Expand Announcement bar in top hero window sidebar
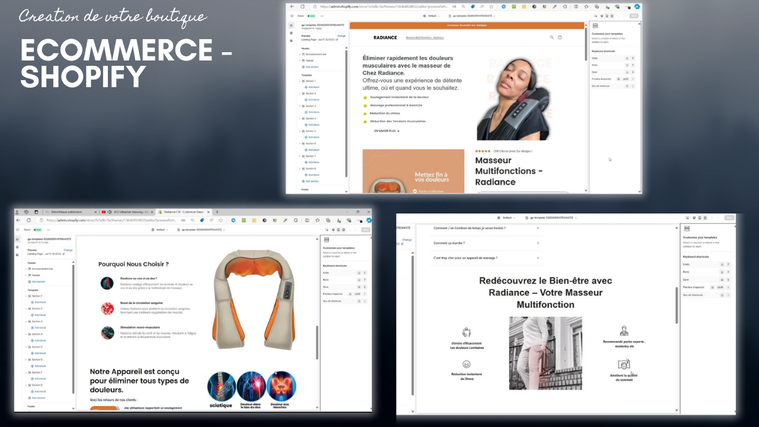The image size is (759, 427). (x=300, y=54)
